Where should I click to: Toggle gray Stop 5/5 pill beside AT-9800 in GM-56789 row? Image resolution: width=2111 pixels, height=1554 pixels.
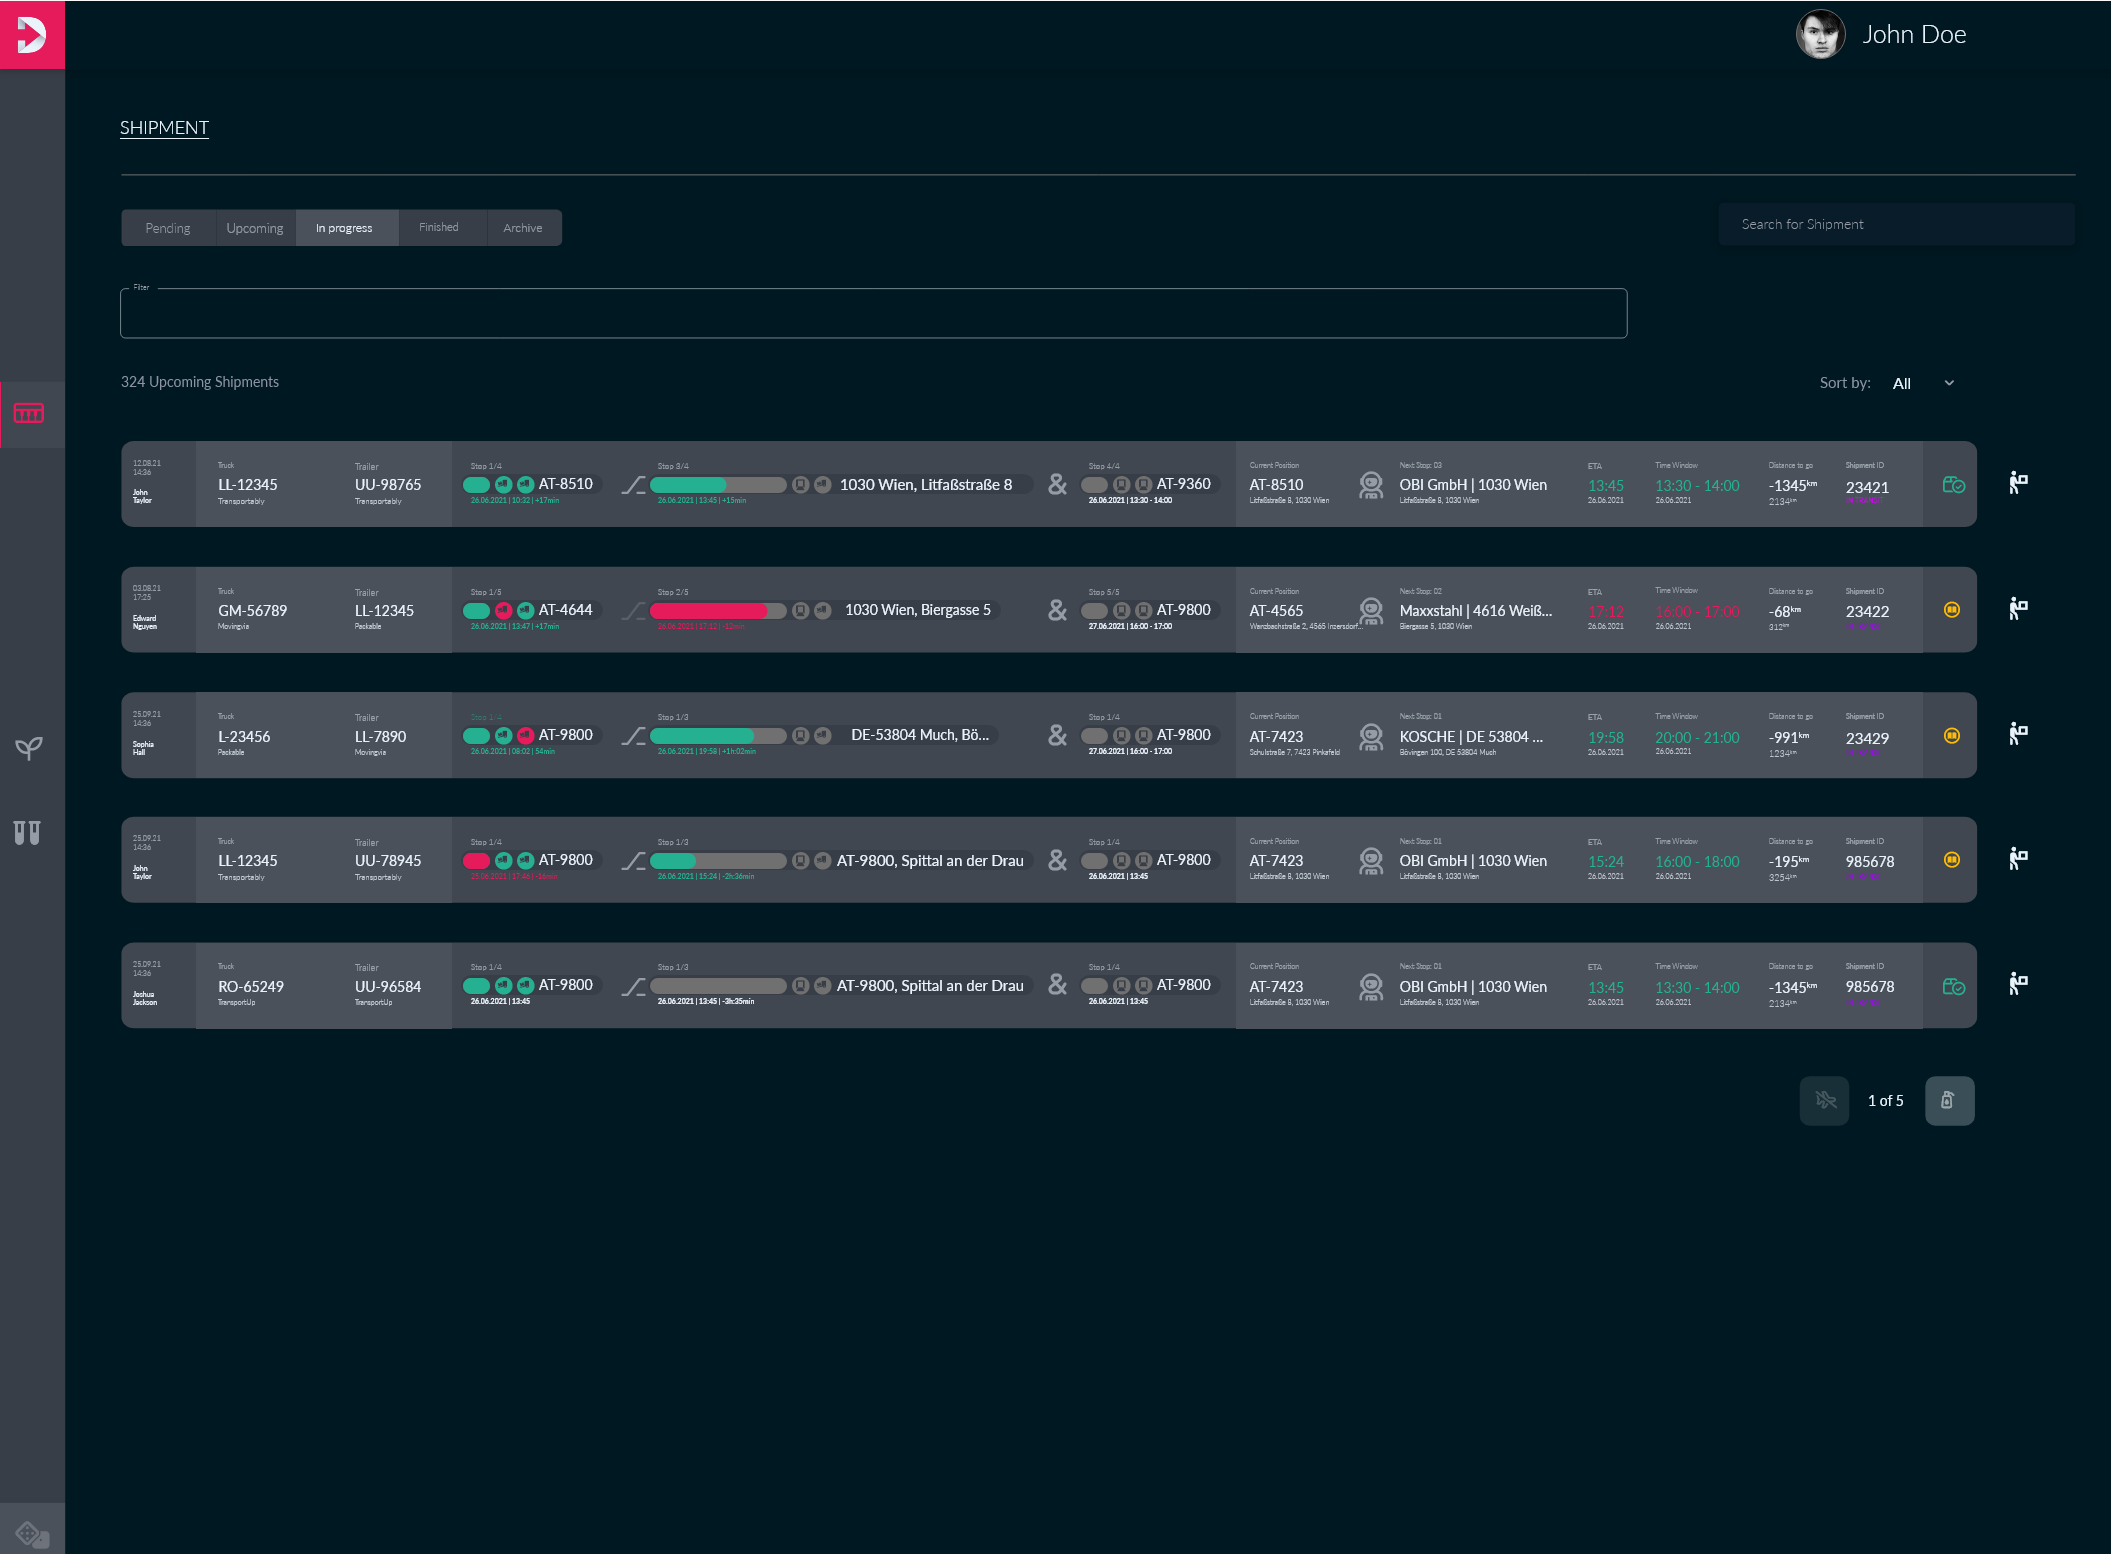1094,611
